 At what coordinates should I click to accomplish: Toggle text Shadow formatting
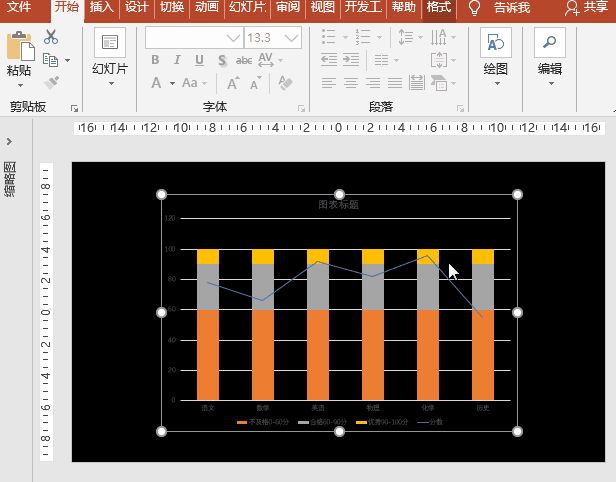[222, 60]
